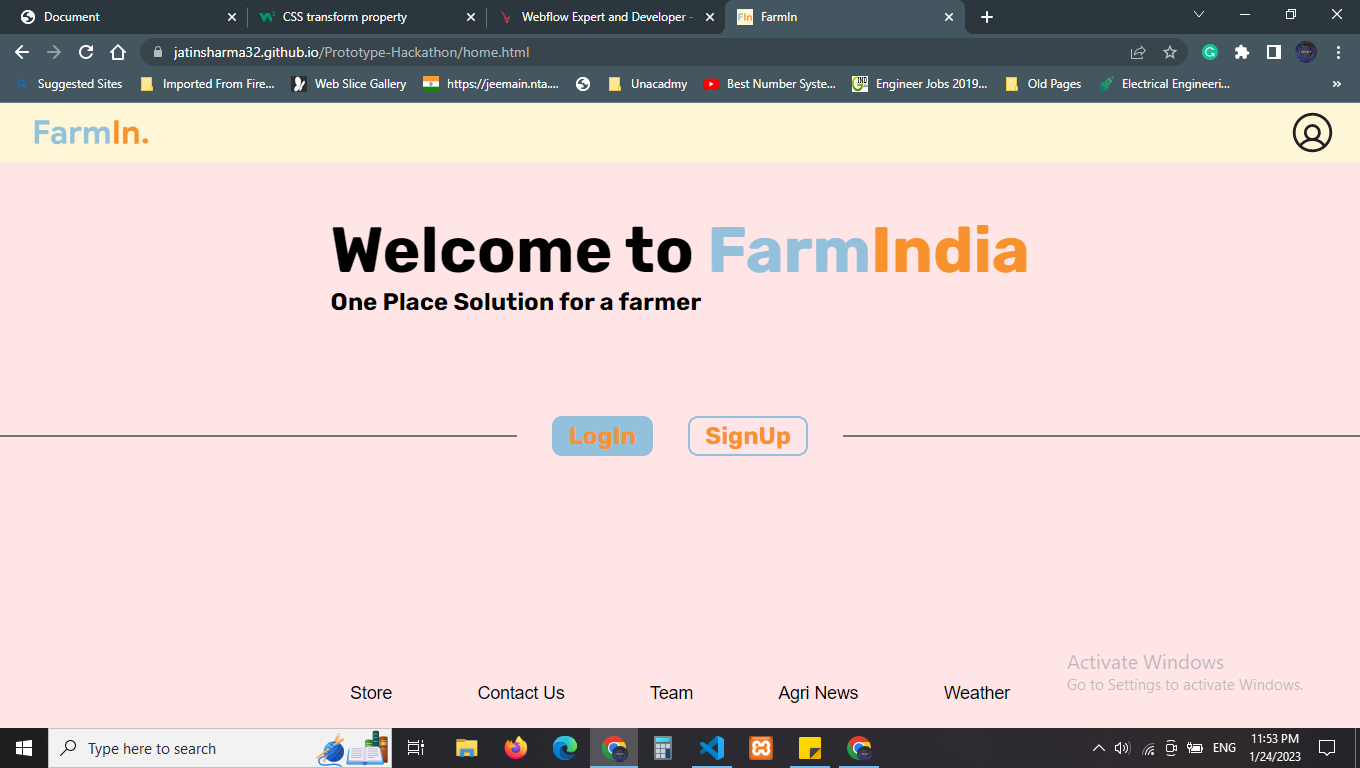1360x768 pixels.
Task: Open the Chrome profile avatar
Action: (1306, 52)
